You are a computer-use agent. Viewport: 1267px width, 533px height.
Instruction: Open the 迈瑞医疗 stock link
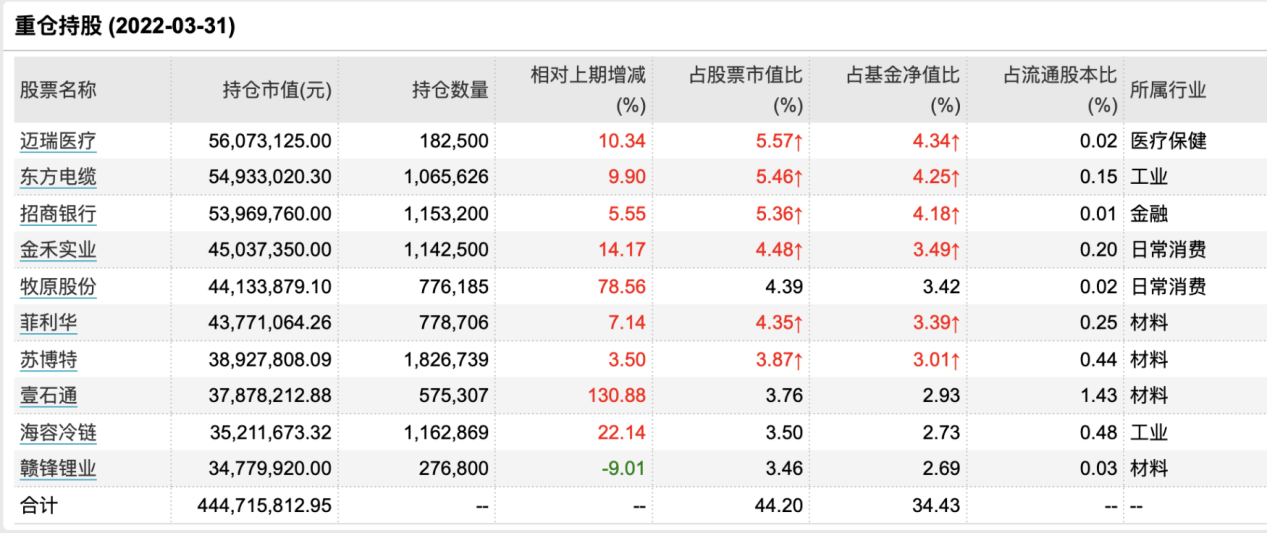tap(58, 141)
